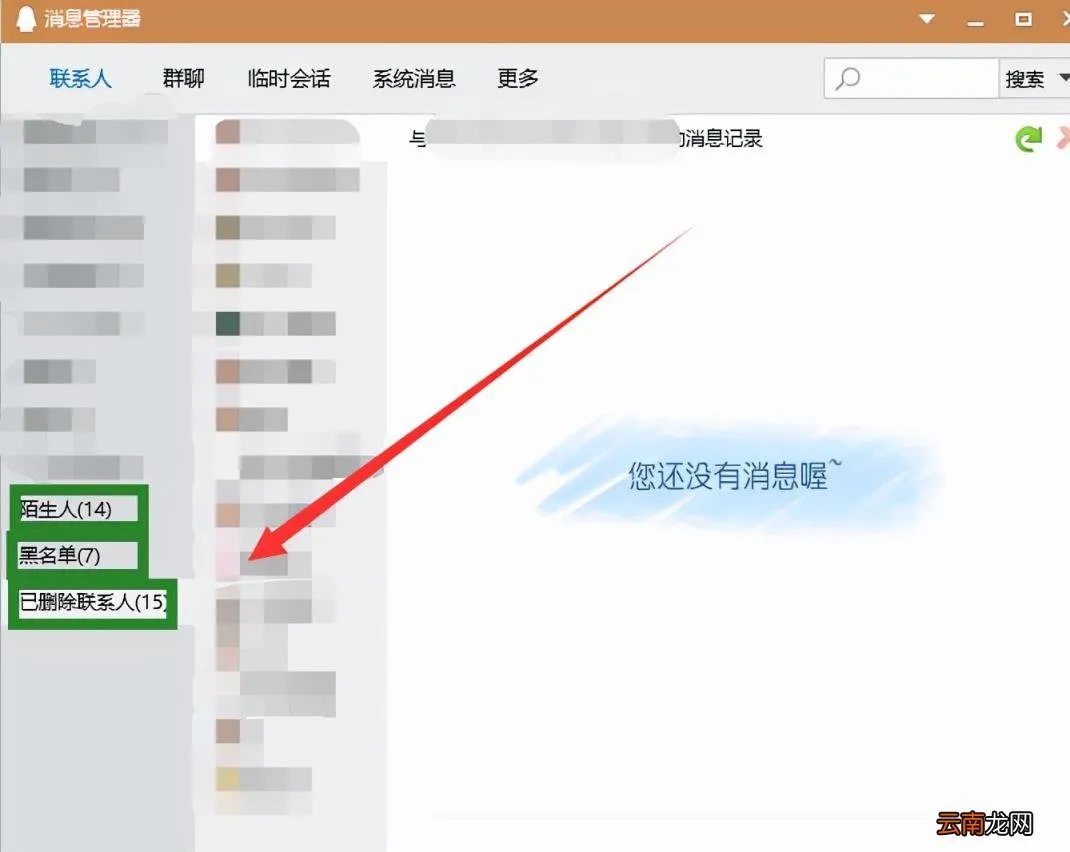The width and height of the screenshot is (1070, 852).
Task: Click the 搜索 button
Action: coord(1025,79)
